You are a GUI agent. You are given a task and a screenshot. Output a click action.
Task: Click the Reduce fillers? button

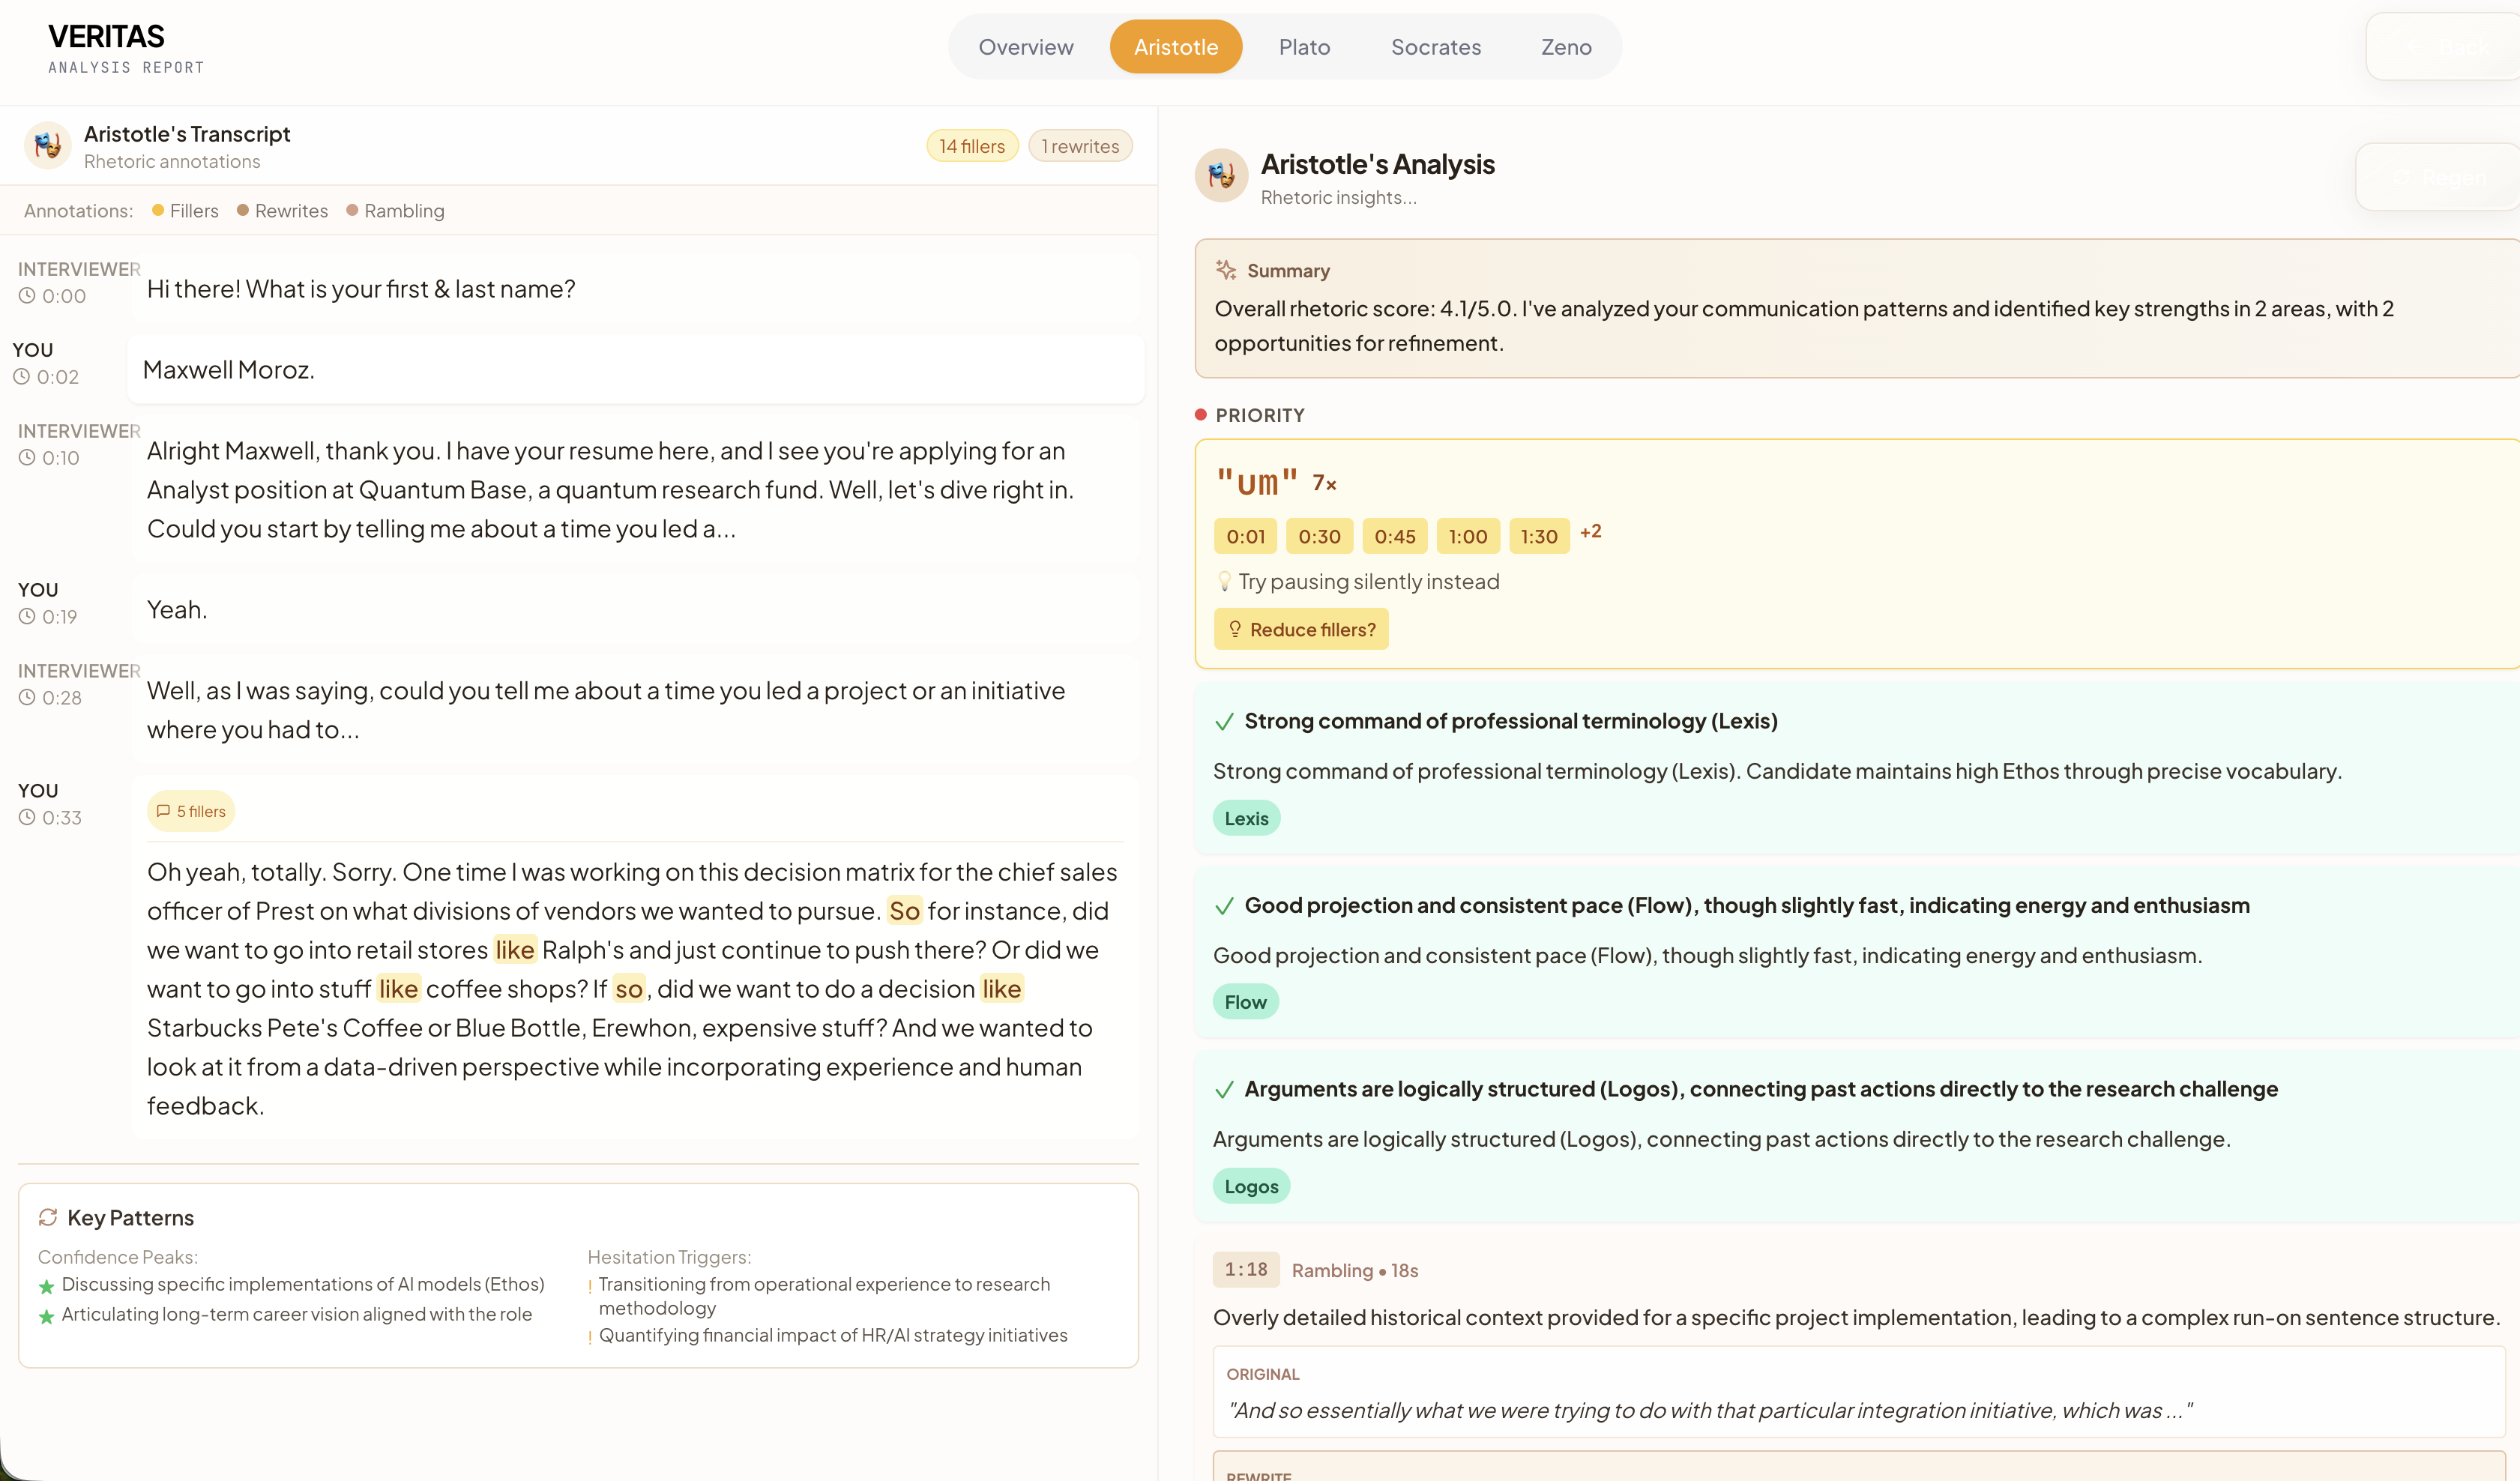[1300, 629]
